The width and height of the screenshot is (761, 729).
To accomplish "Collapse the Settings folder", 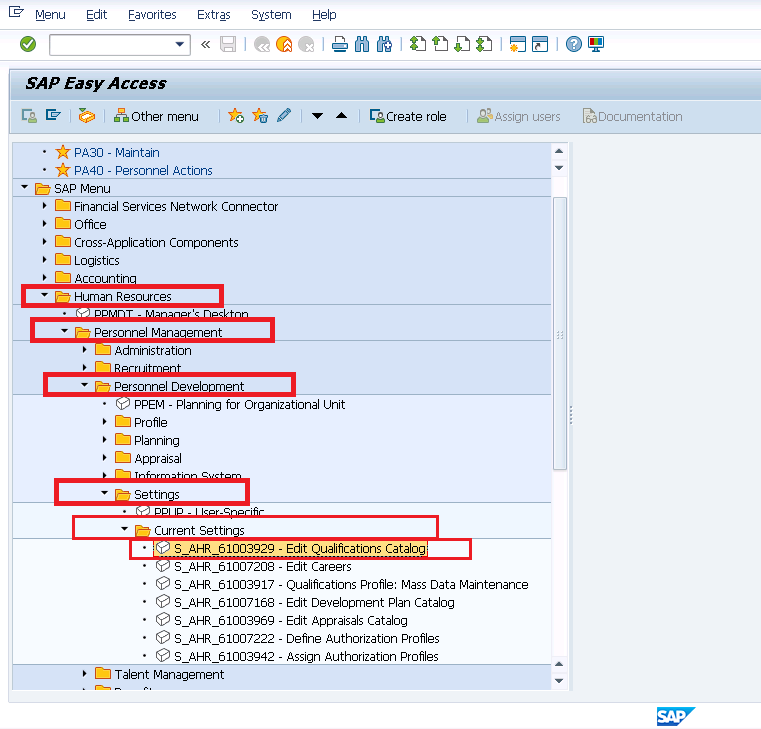I will coord(104,493).
